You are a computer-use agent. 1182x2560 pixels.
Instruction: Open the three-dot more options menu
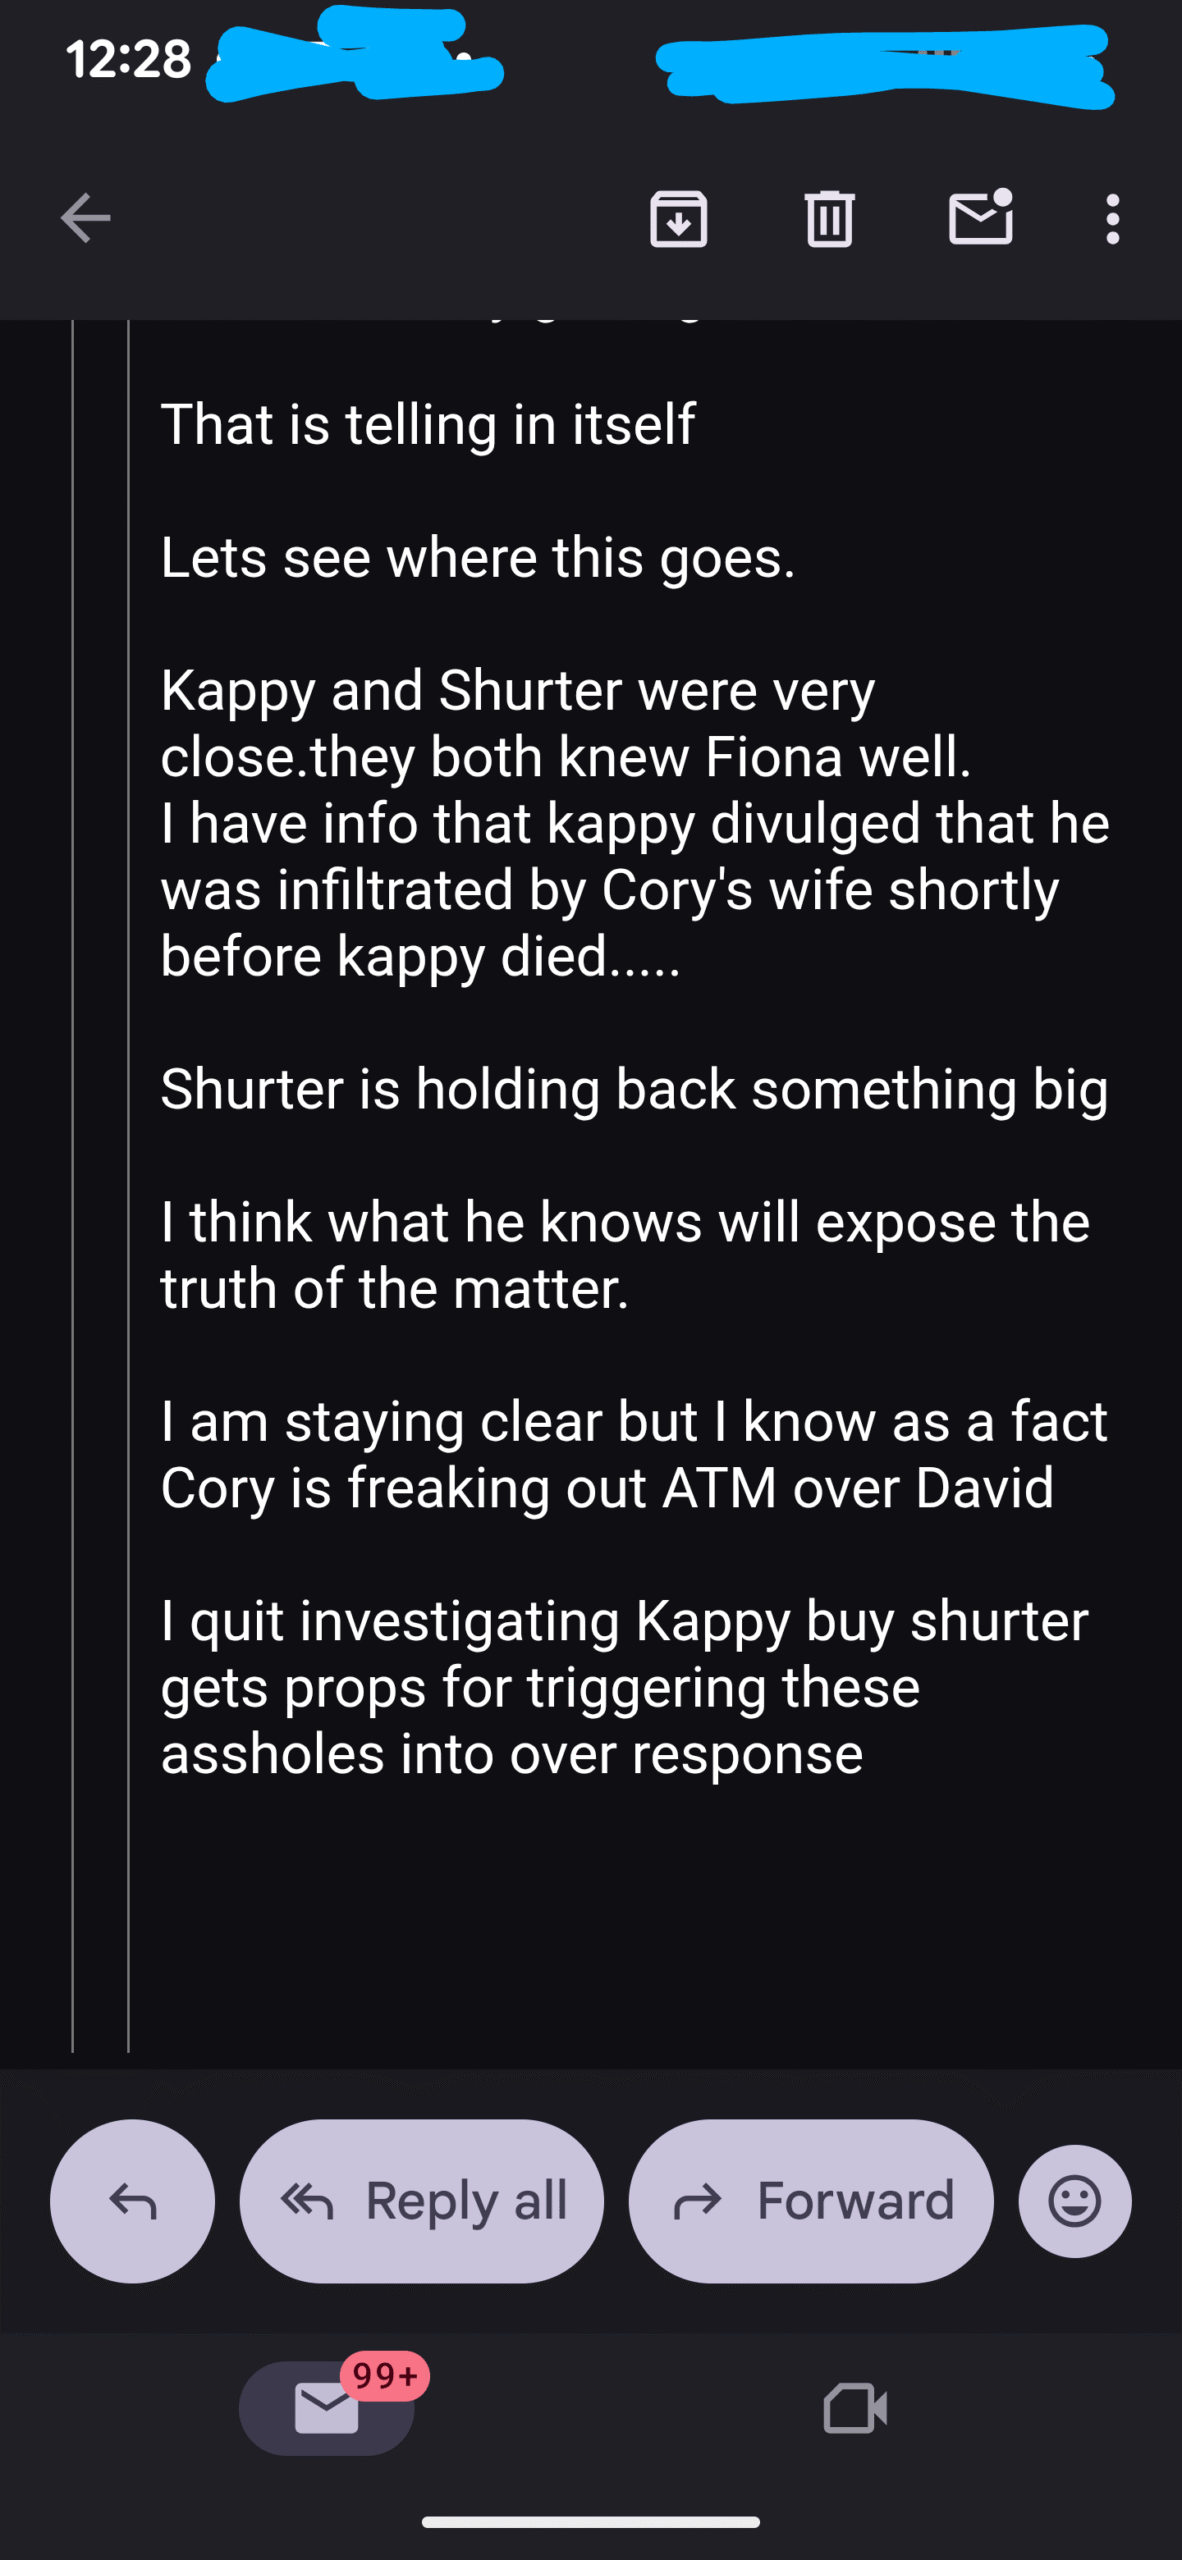click(x=1112, y=218)
